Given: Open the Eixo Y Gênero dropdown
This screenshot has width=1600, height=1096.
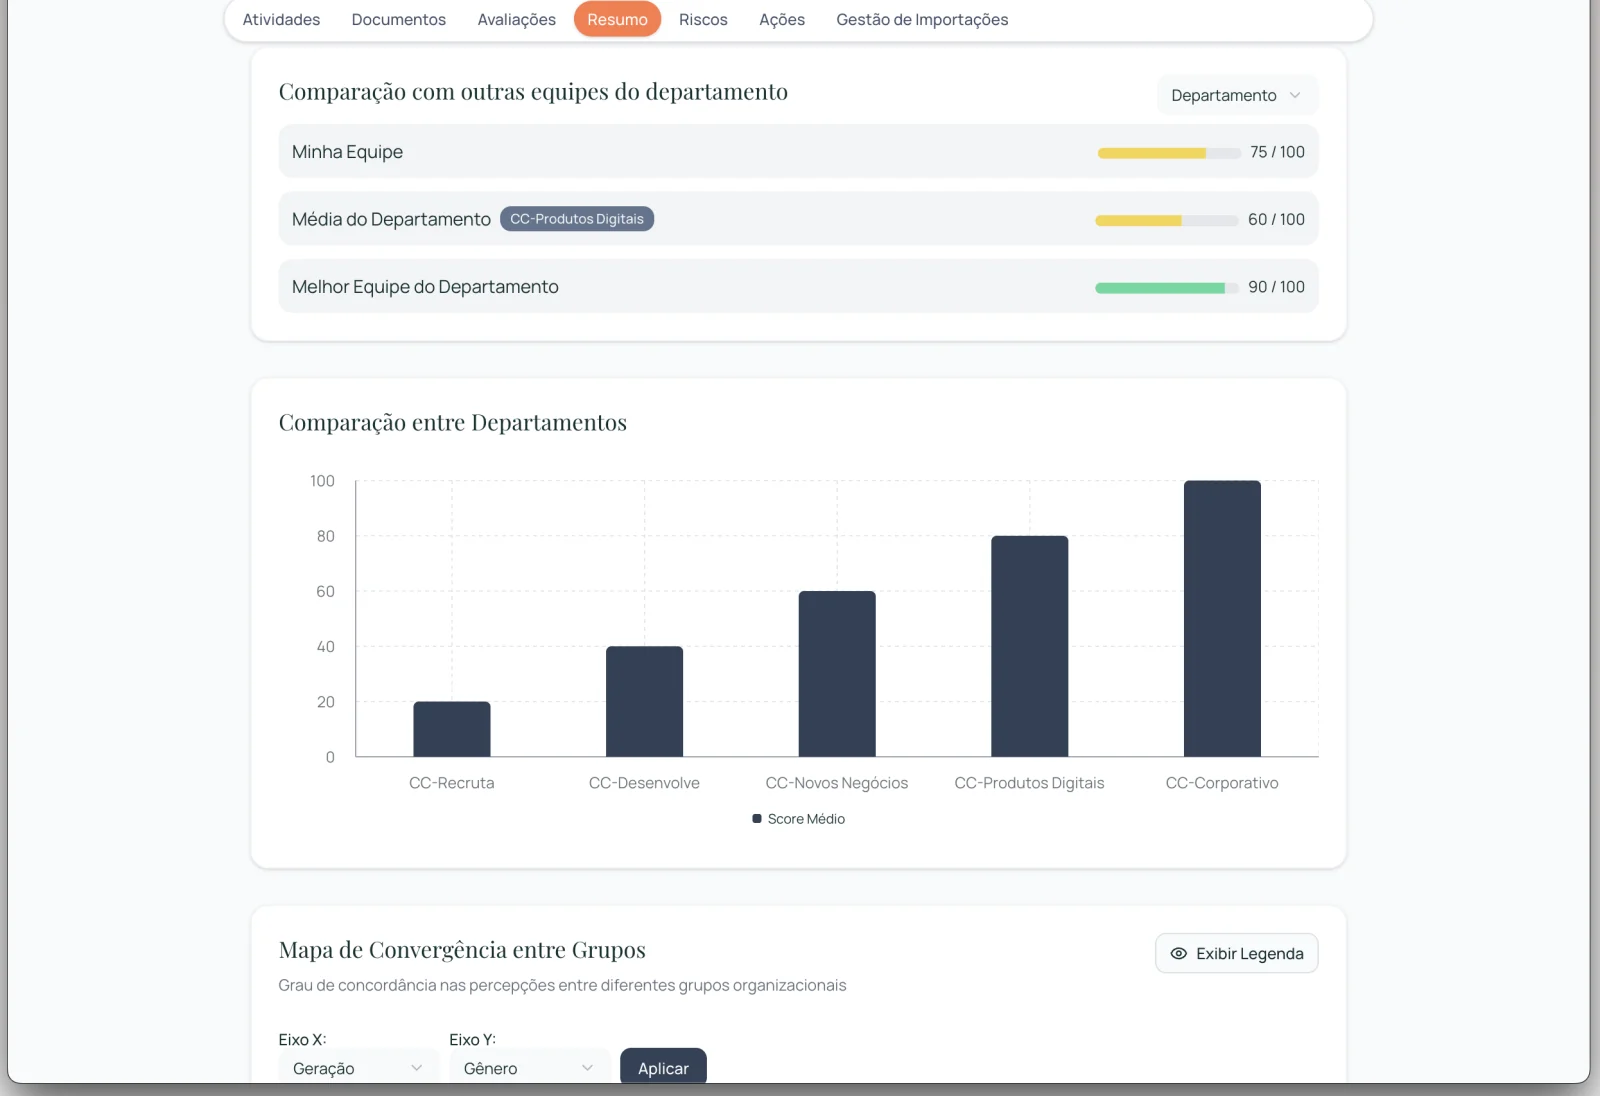Looking at the screenshot, I should pos(529,1066).
